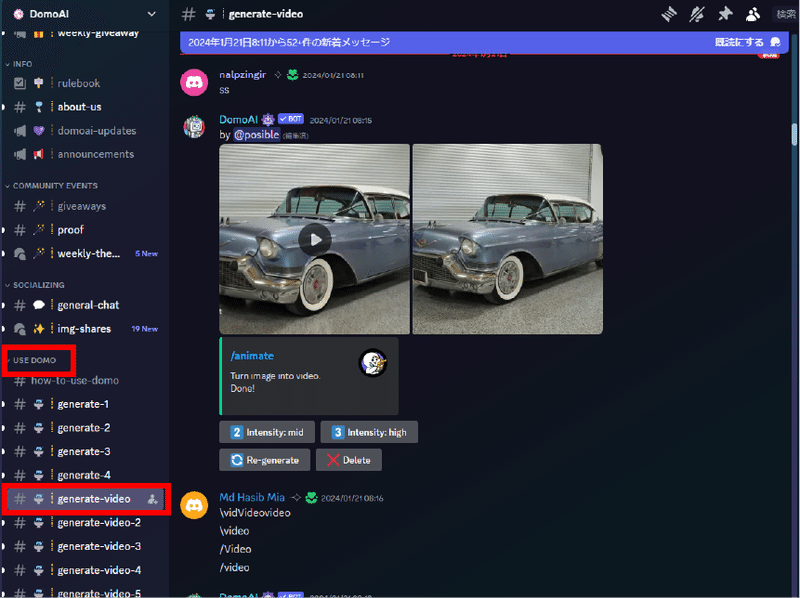Screen dimensions: 800x598
Task: Open the DomoAI server dropdown menu
Action: point(152,14)
